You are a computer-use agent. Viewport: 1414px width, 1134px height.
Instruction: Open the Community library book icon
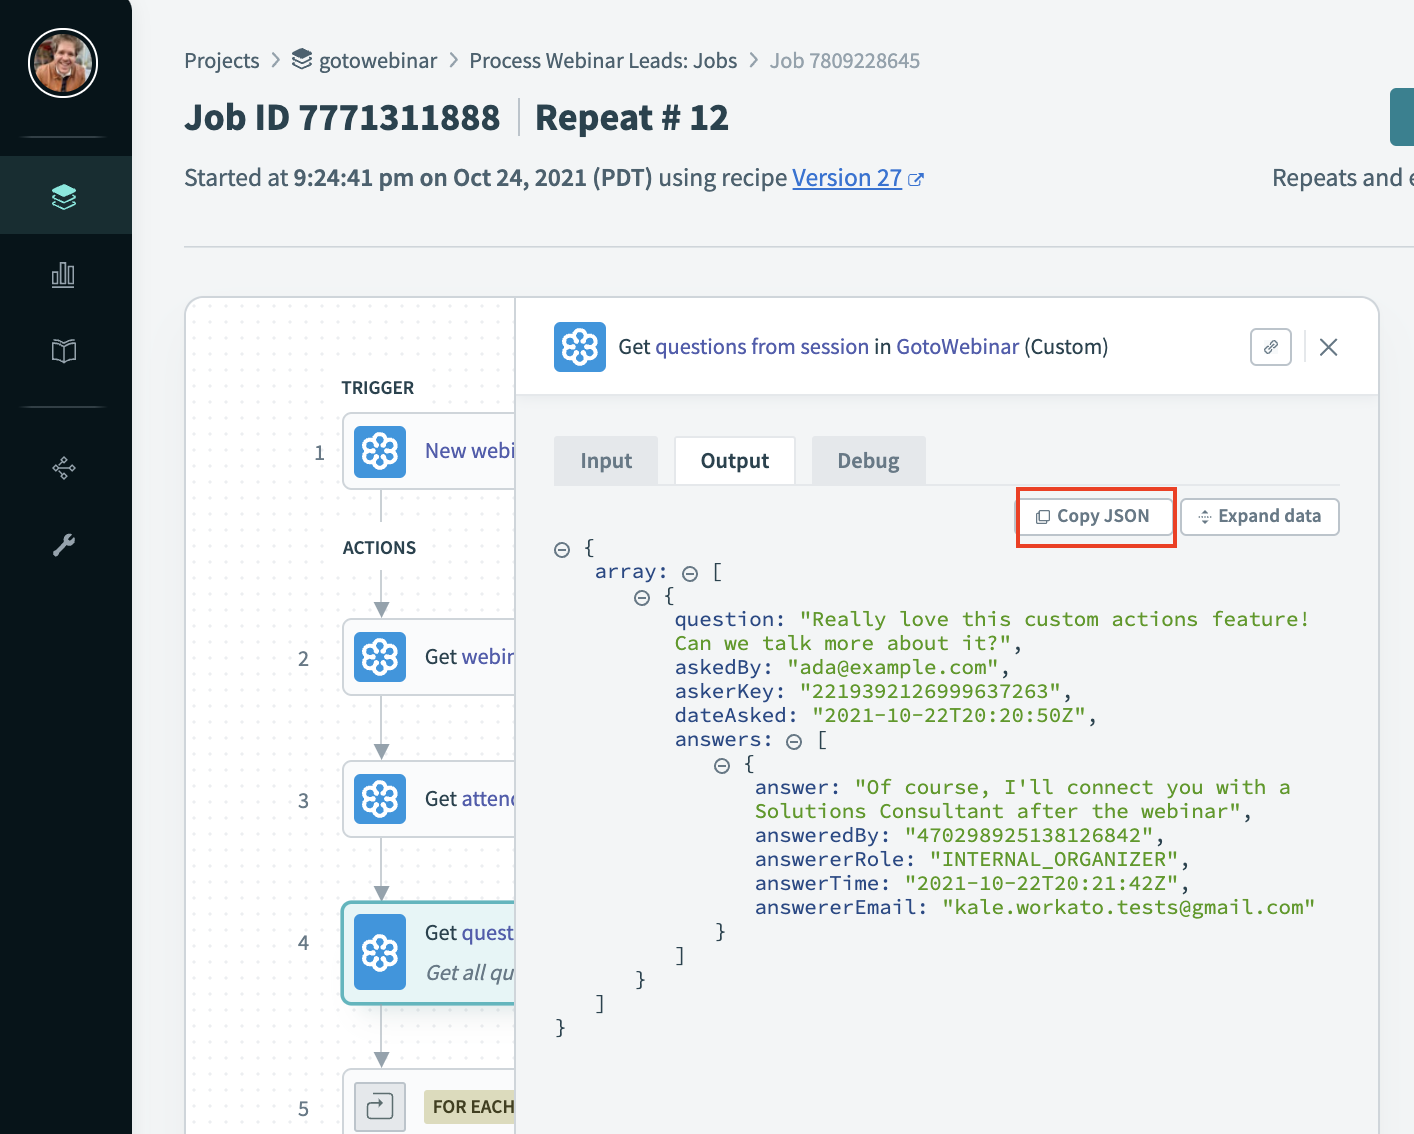click(64, 351)
